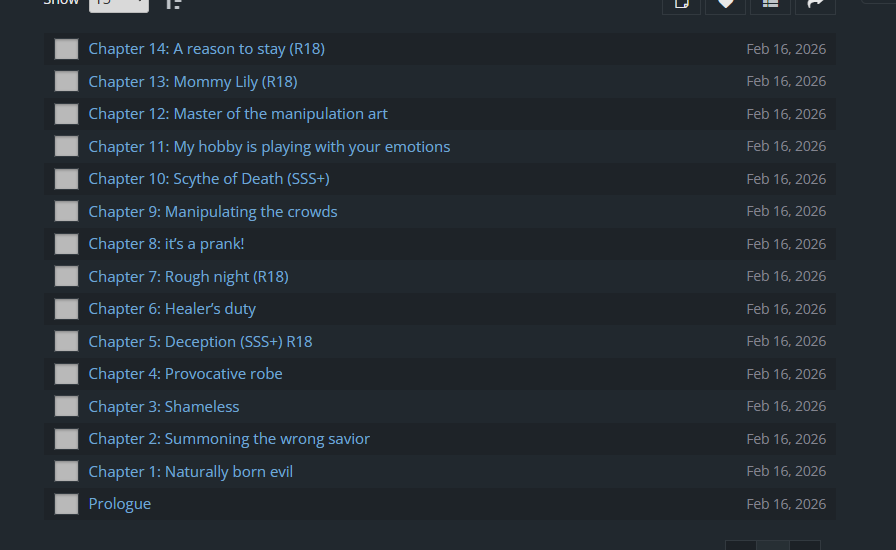Image resolution: width=896 pixels, height=550 pixels.
Task: Go to Chapter 11 link
Action: click(269, 146)
